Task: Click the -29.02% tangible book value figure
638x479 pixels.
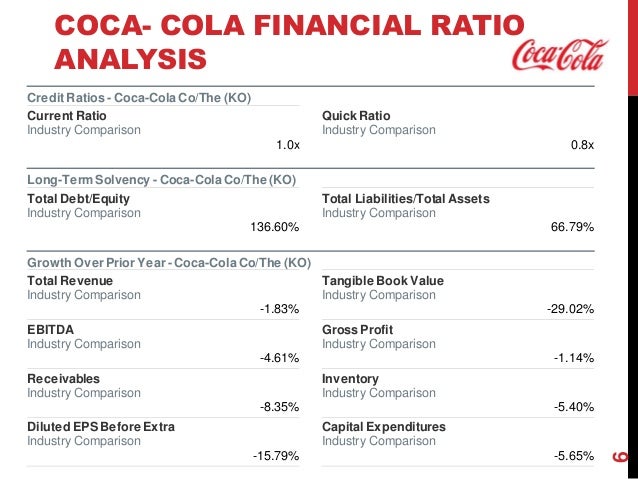Action: pyautogui.click(x=570, y=310)
